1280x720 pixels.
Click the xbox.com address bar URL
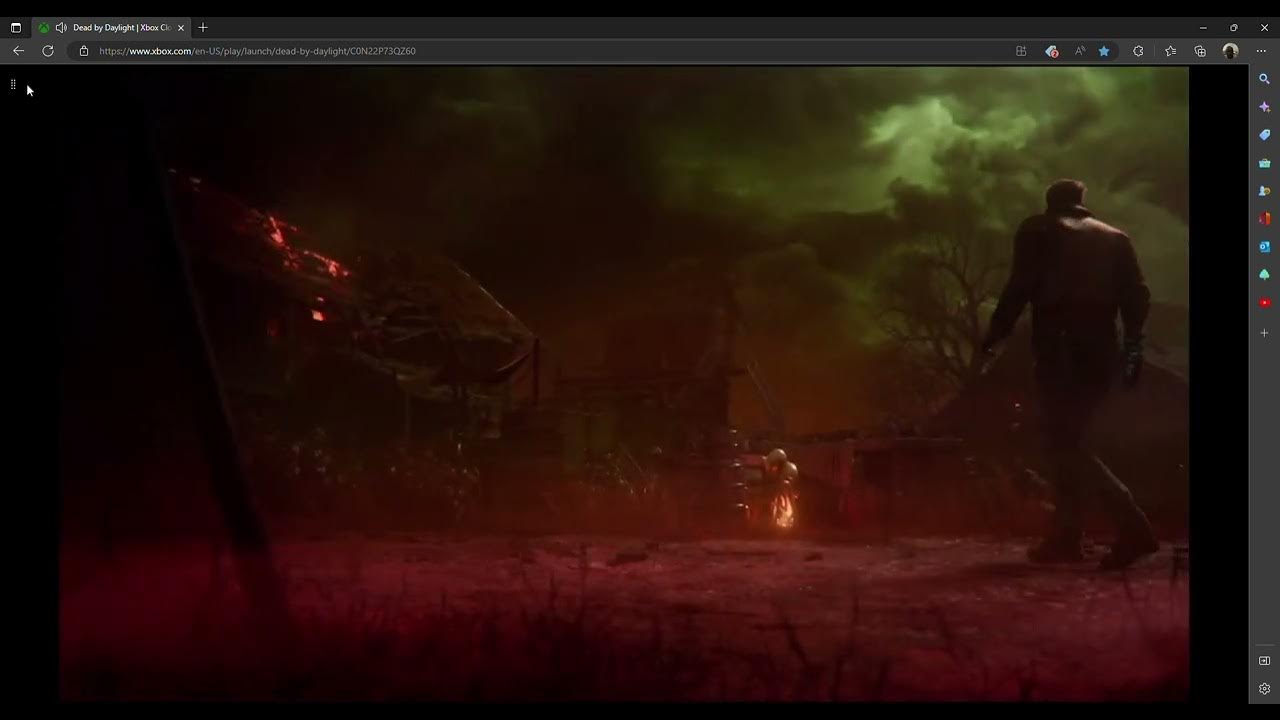pyautogui.click(x=257, y=51)
